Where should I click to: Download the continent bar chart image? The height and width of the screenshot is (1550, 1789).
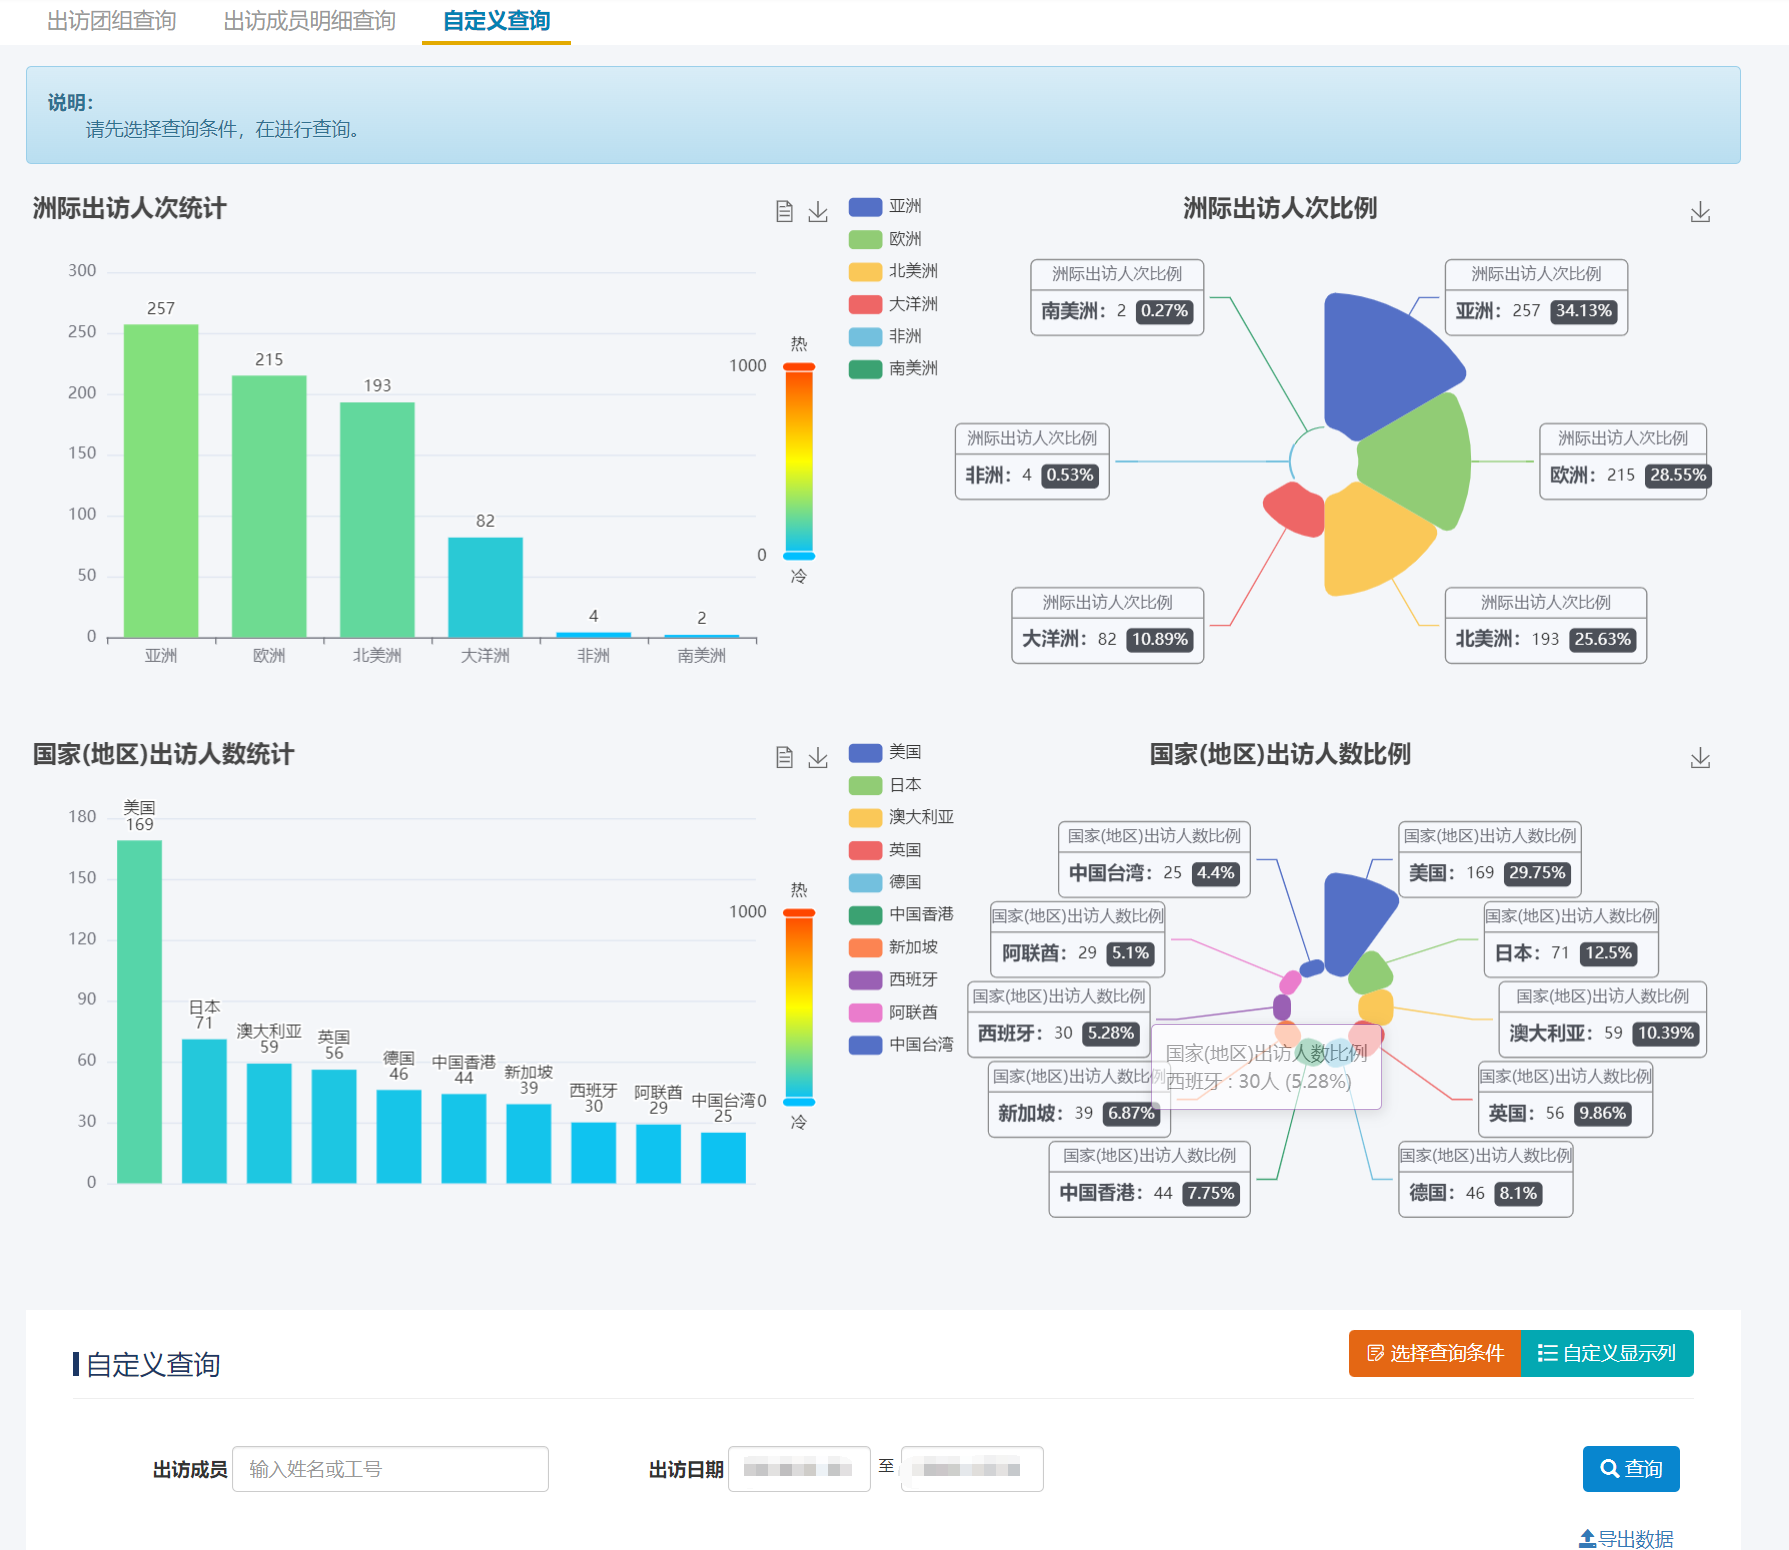[818, 211]
